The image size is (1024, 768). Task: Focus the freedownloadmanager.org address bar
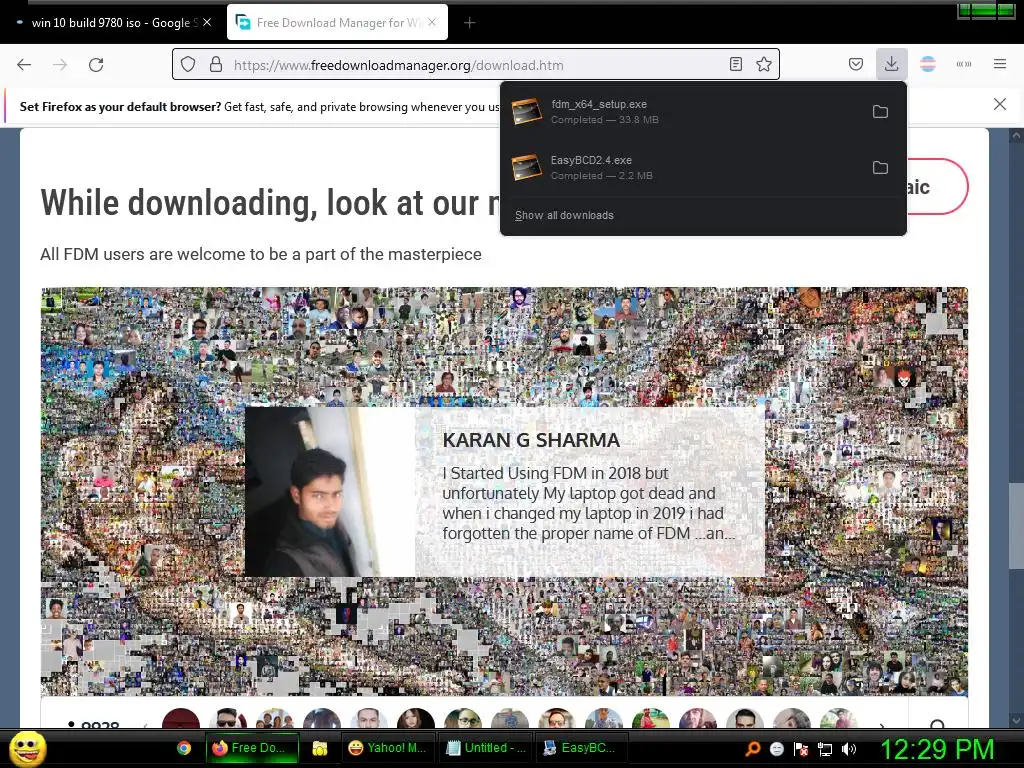click(x=477, y=65)
